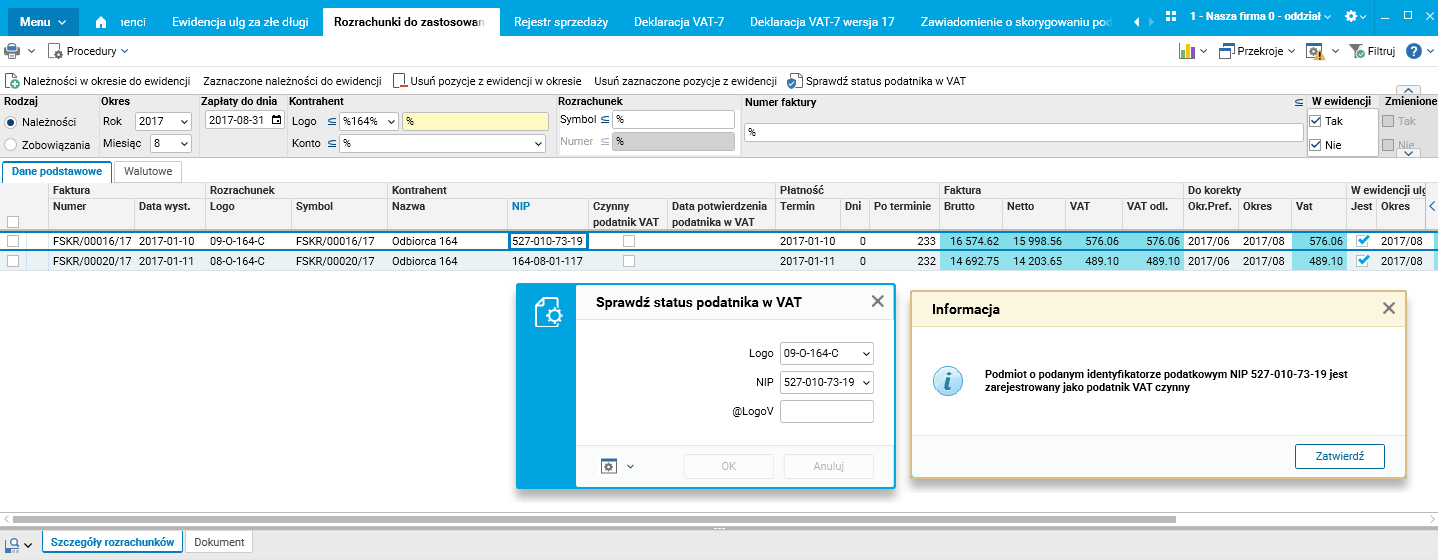Open the print icon in the toolbar
The image size is (1439, 560).
point(12,51)
